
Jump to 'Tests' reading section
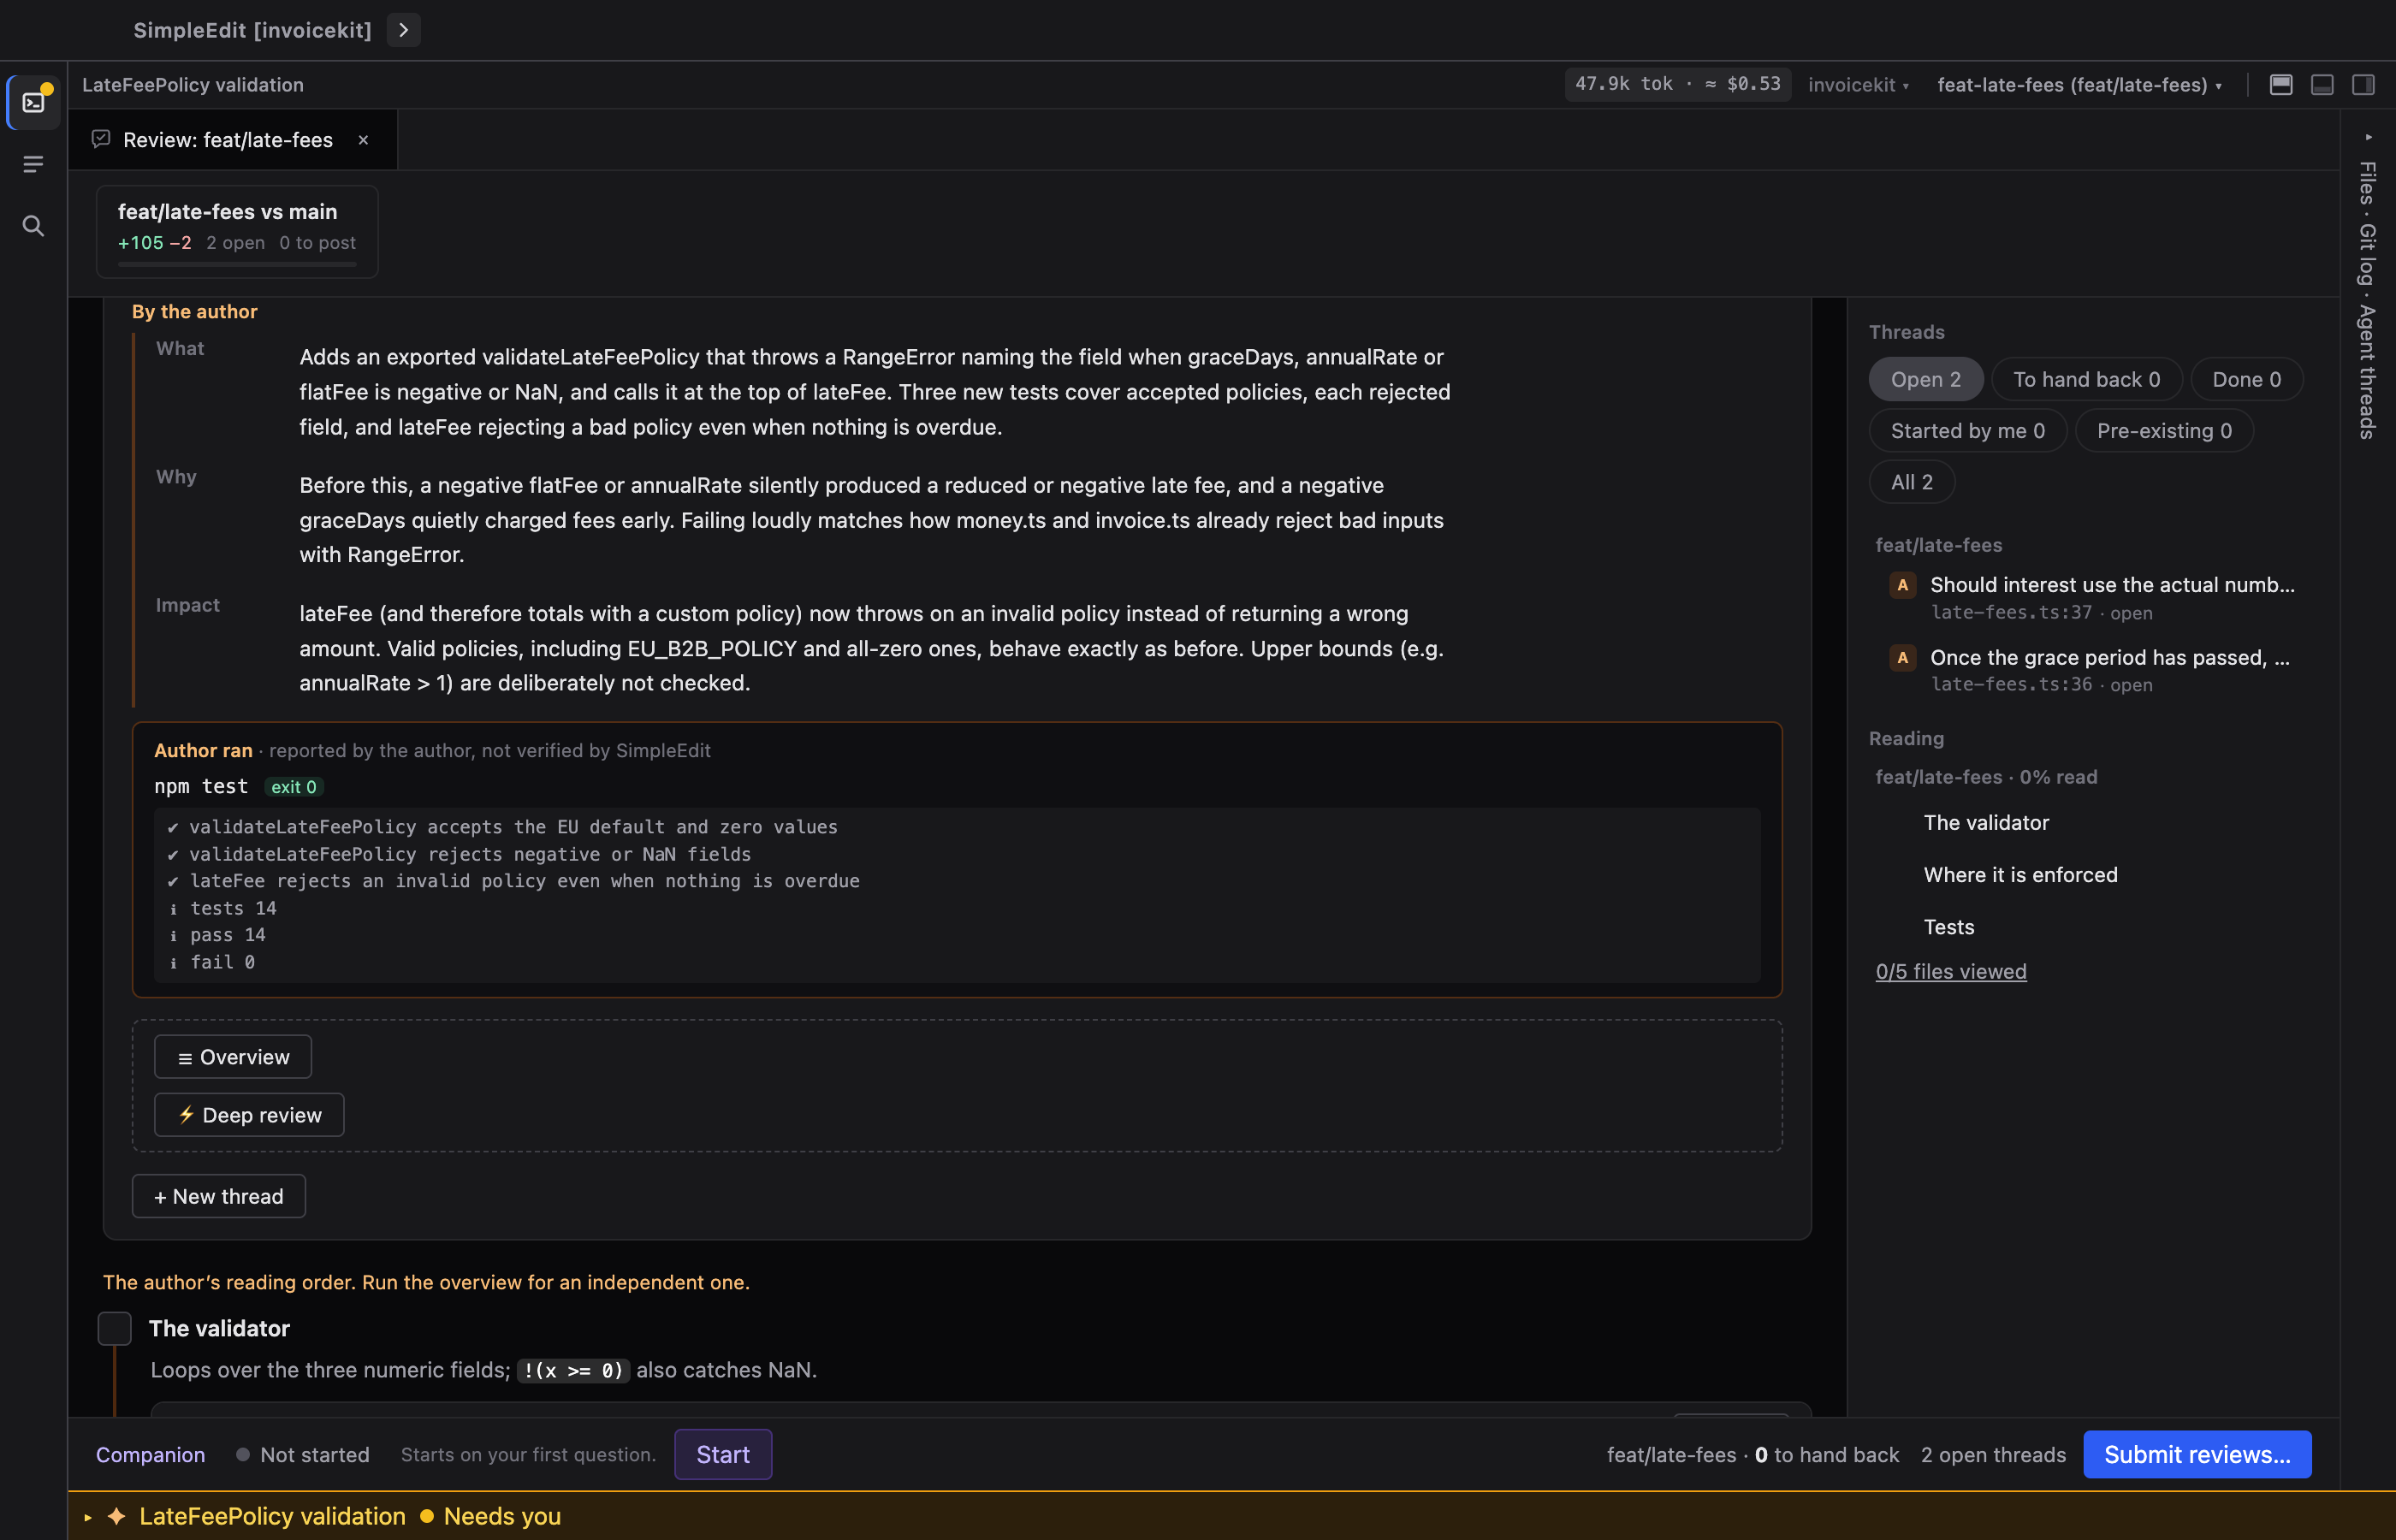tap(1948, 927)
